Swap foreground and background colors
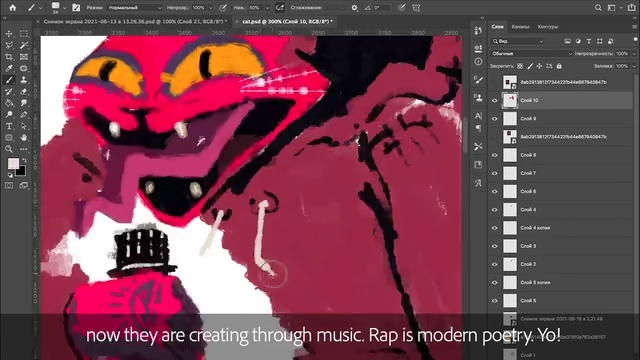The image size is (640, 360). click(24, 160)
